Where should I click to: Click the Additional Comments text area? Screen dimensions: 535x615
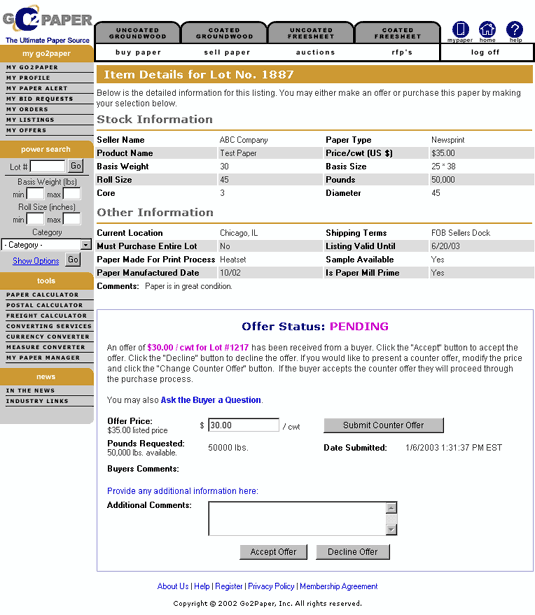coord(303,519)
